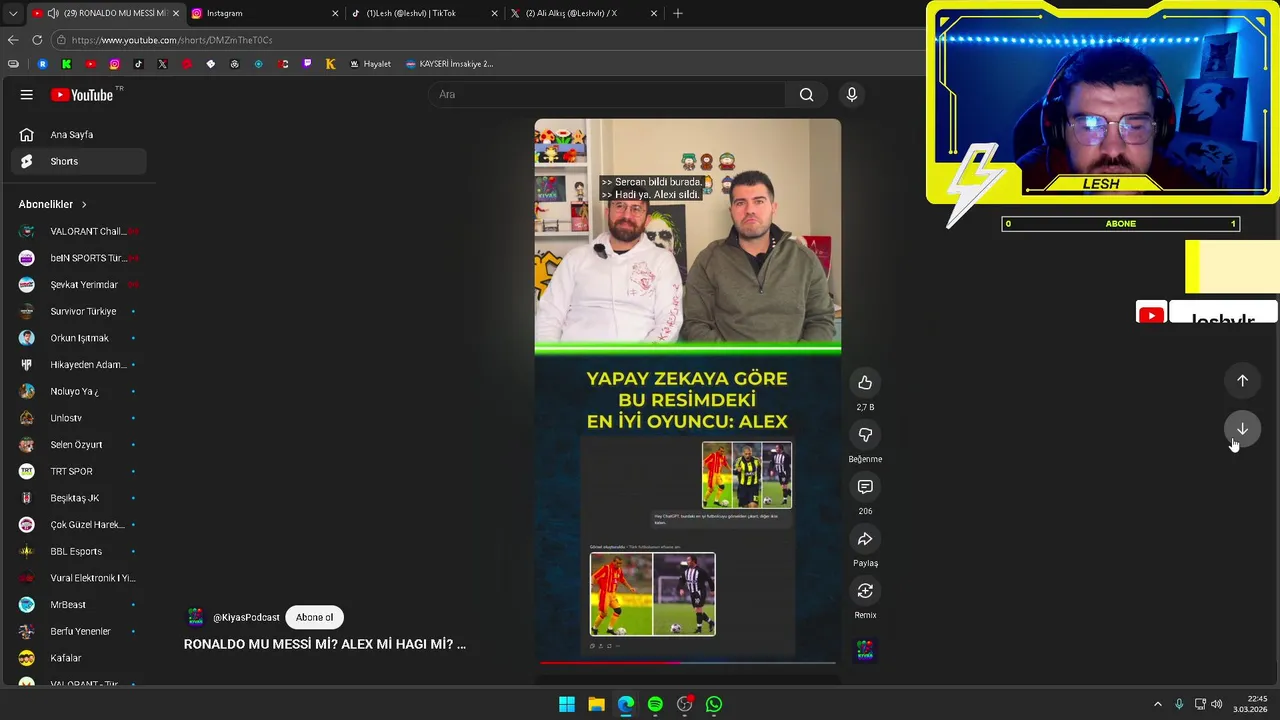Close the Instagram tab
The image size is (1280, 720).
coord(335,13)
